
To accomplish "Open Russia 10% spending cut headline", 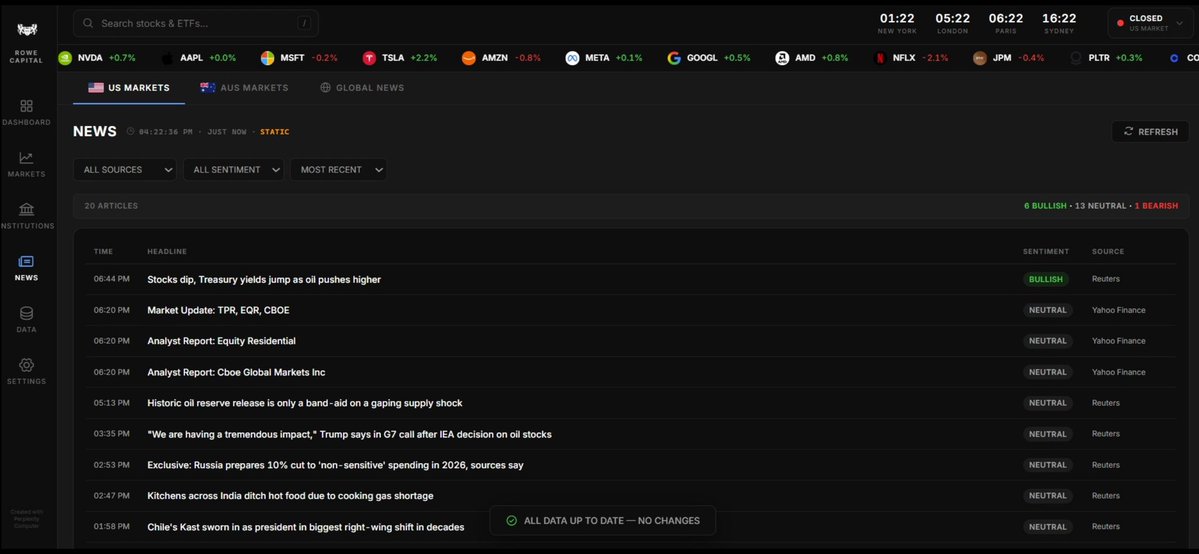I will (x=335, y=465).
